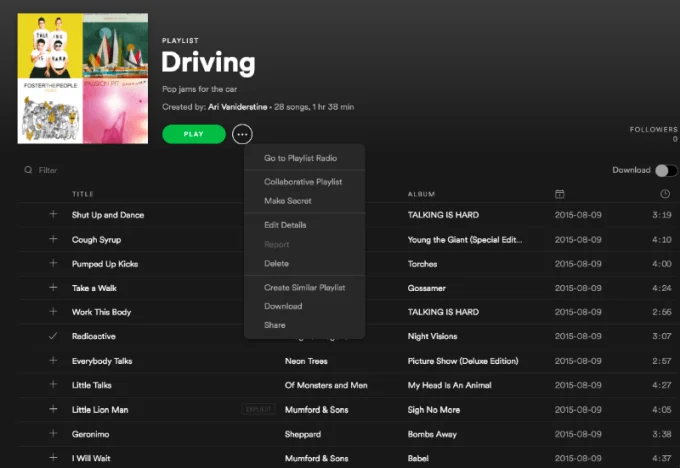The height and width of the screenshot is (468, 680).
Task: Open Of Monsters and Men artist link
Action: click(326, 385)
